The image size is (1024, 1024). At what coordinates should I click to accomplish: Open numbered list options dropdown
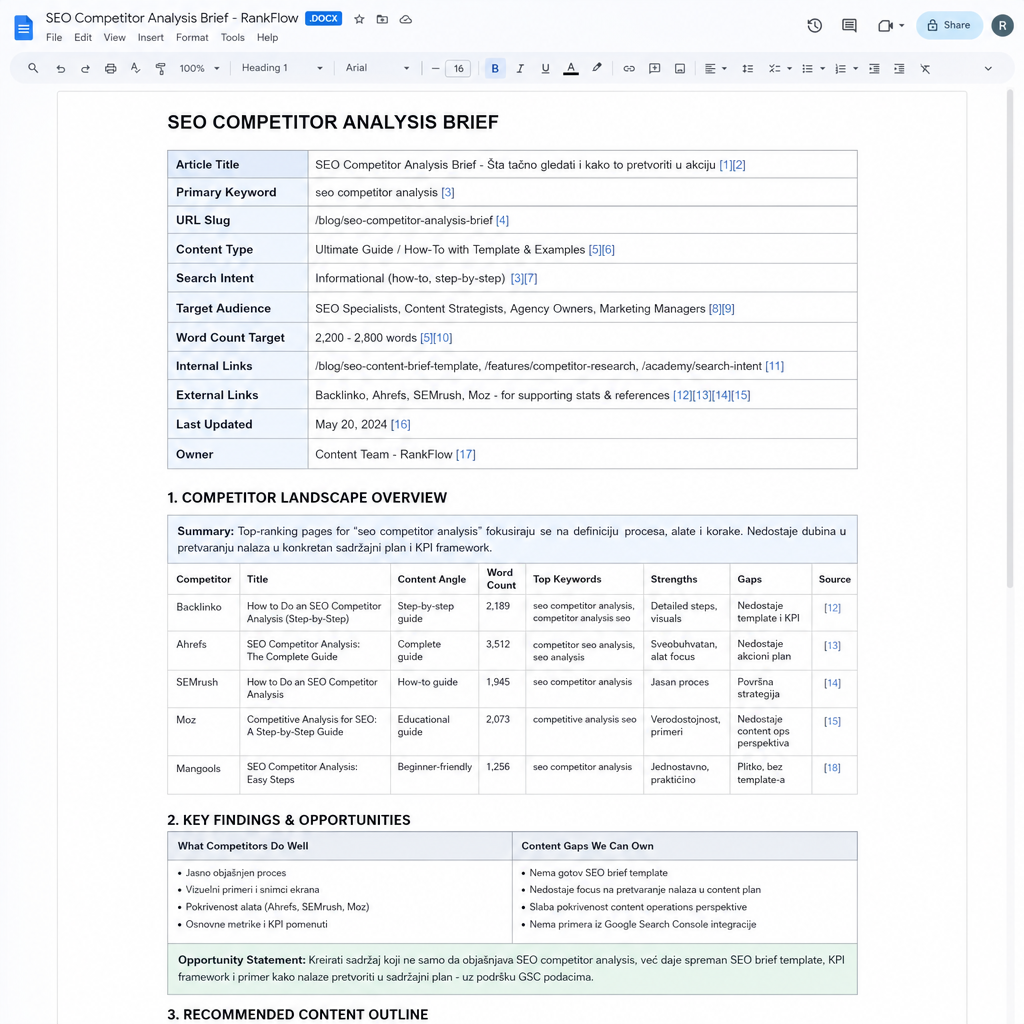pyautogui.click(x=856, y=69)
